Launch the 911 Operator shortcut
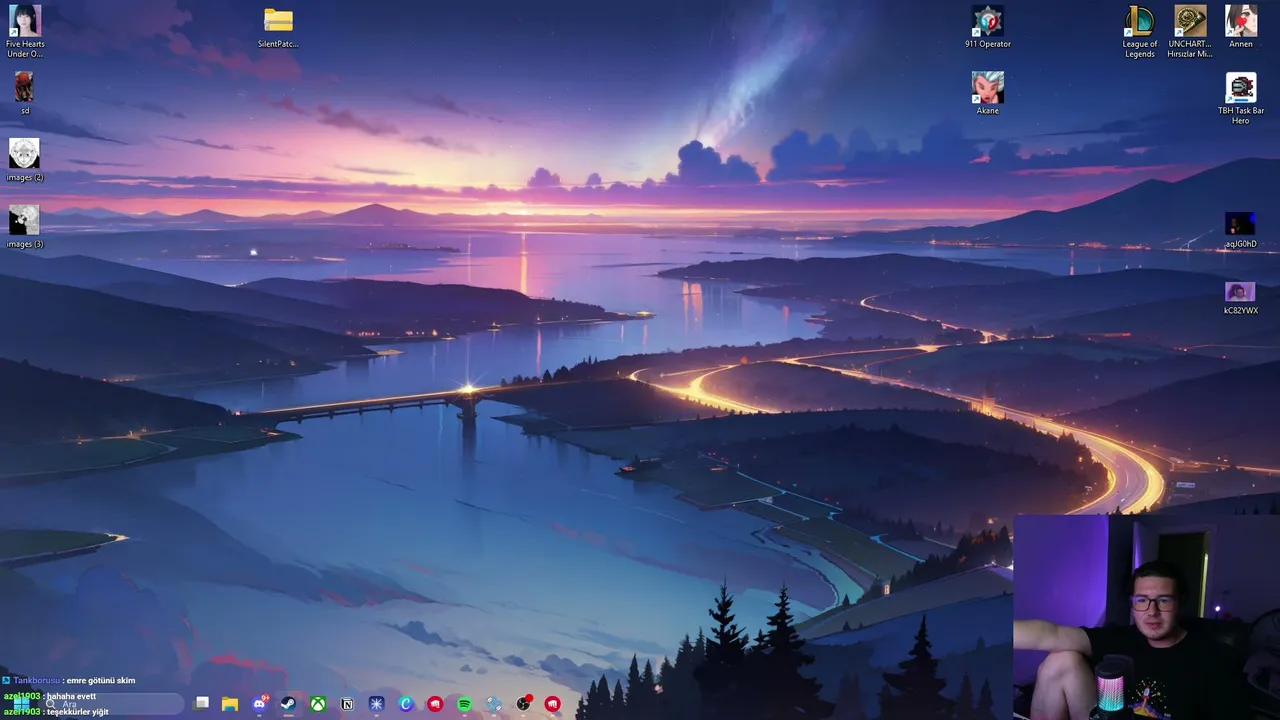The height and width of the screenshot is (720, 1280). (x=987, y=27)
